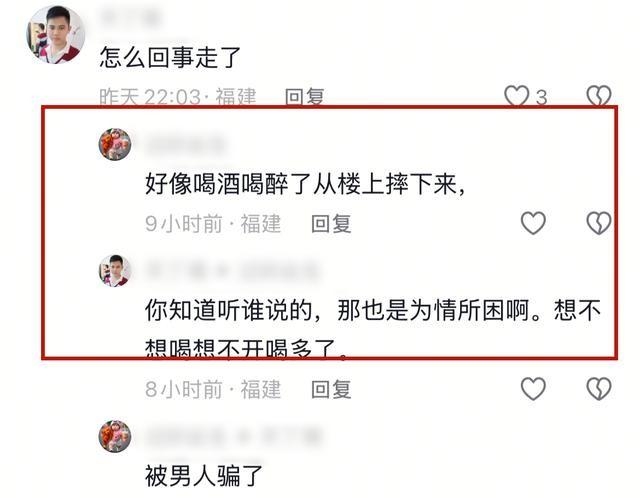Like the reply about 喝酒喝醉了
Viewport: 640px width, 498px height.
tap(533, 223)
